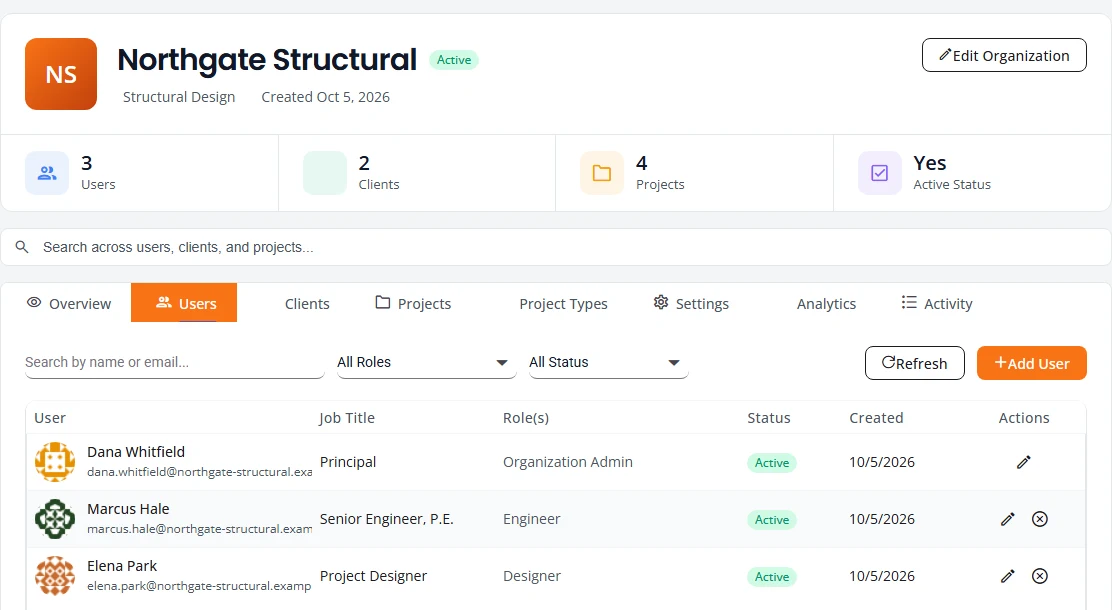1112x610 pixels.
Task: Edit Dana Whitfield with pencil icon
Action: (1023, 462)
